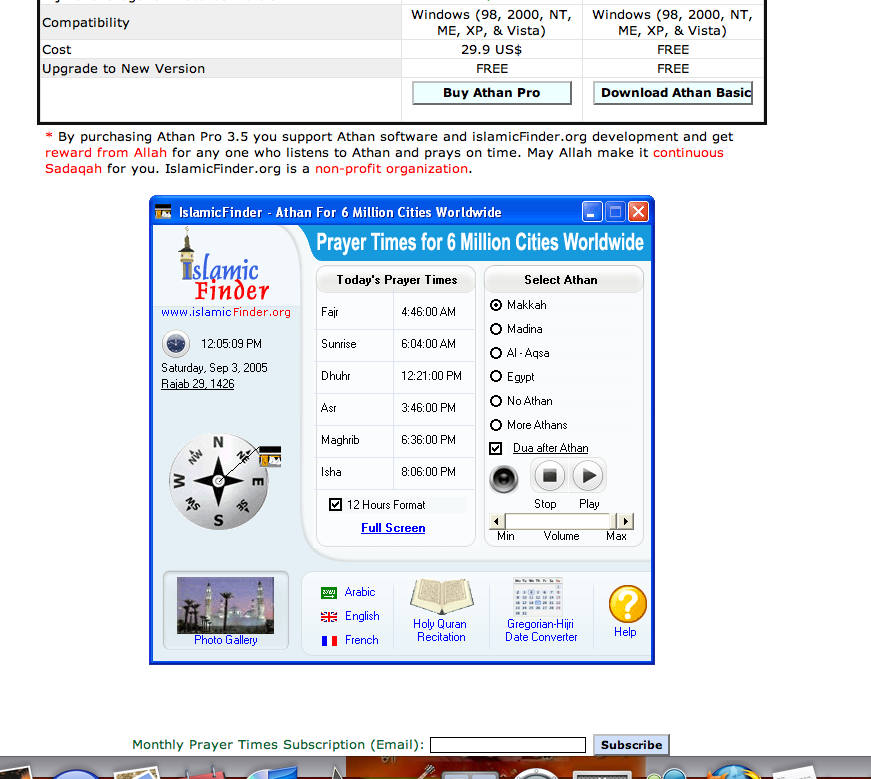This screenshot has height=779, width=871.
Task: Choose the No Athan radio button
Action: [496, 401]
